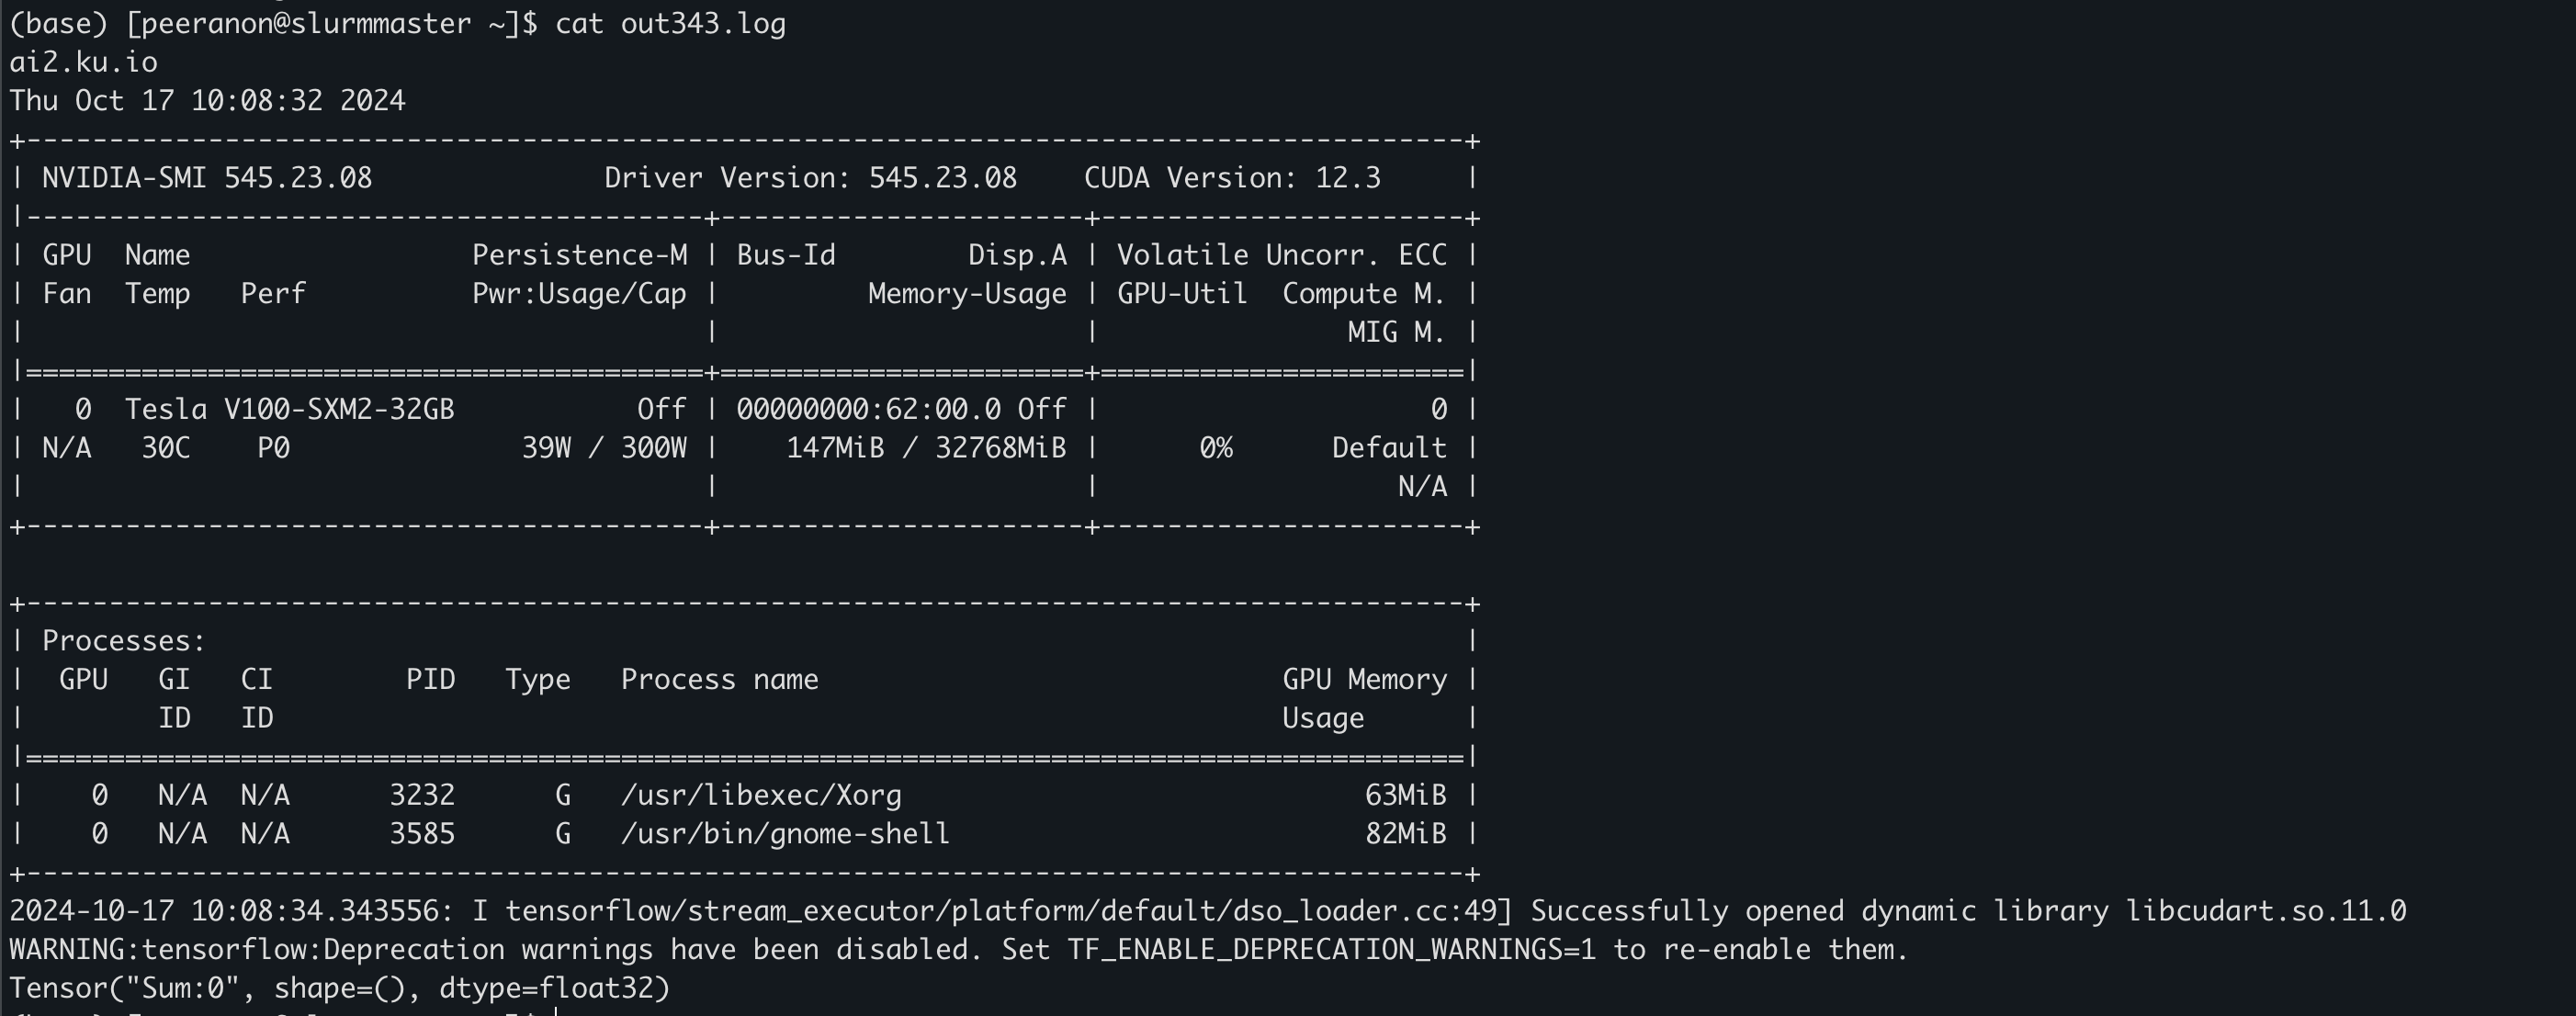Click the out343.log filename in the command
Viewport: 2576px width, 1016px height.
[x=703, y=23]
